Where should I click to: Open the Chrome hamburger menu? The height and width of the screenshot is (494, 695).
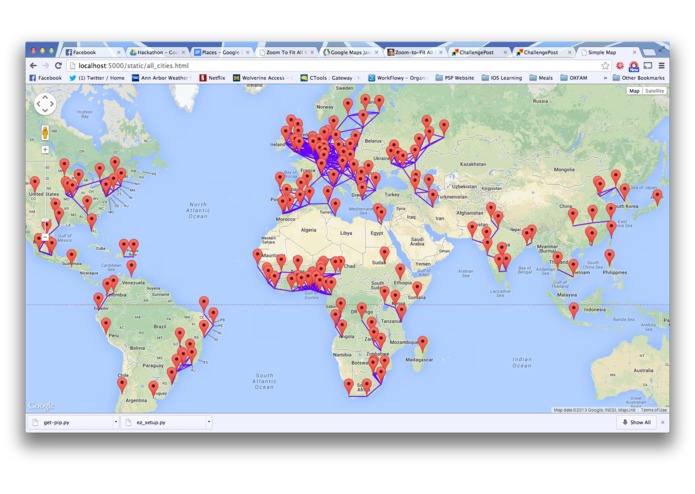(661, 66)
